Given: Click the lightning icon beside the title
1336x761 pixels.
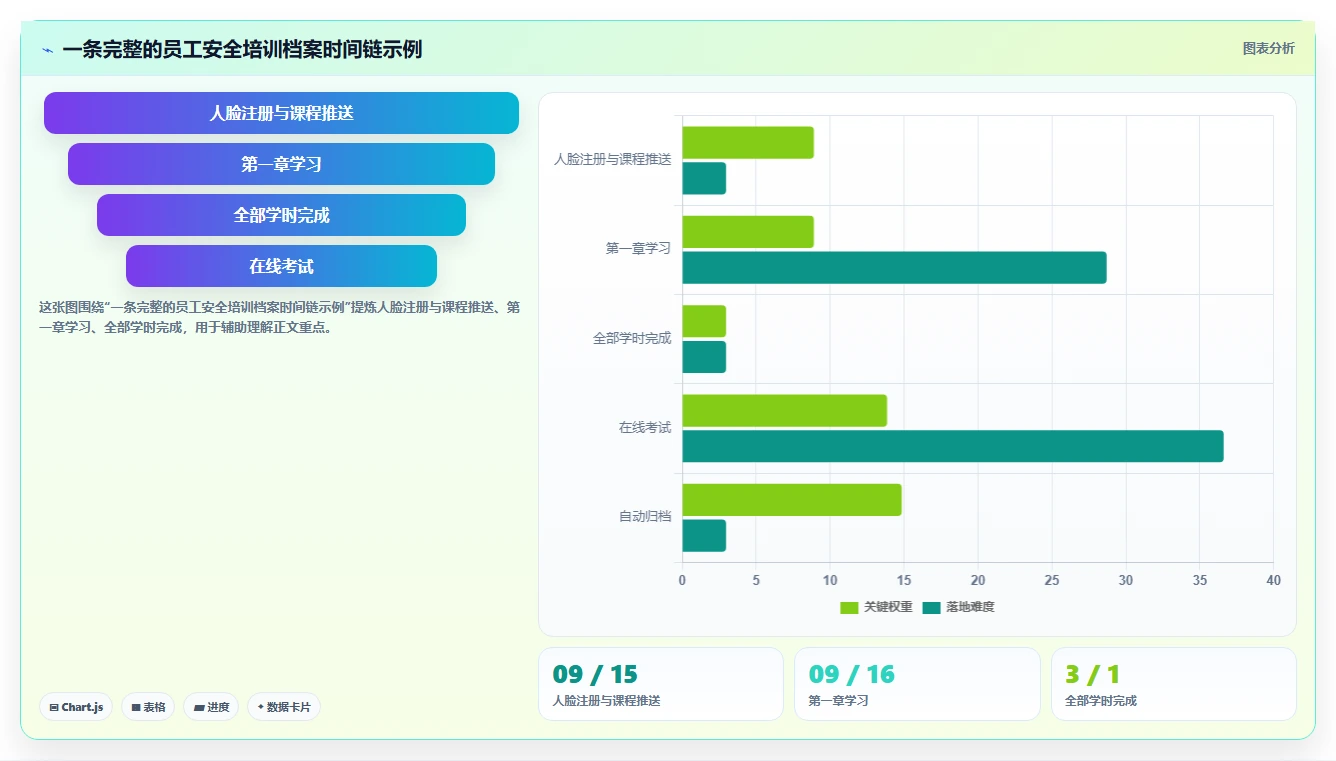Looking at the screenshot, I should [x=47, y=50].
